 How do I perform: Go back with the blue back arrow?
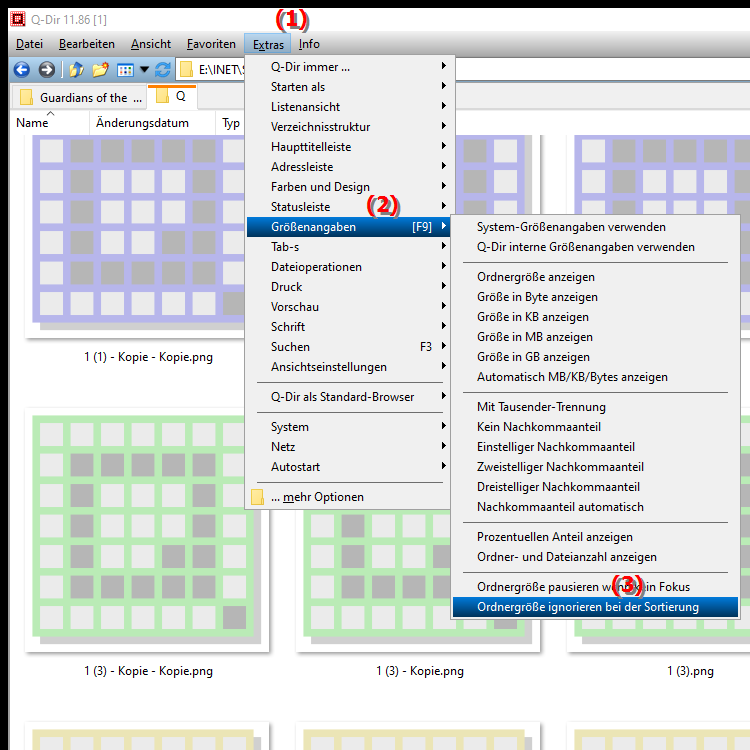pyautogui.click(x=22, y=70)
